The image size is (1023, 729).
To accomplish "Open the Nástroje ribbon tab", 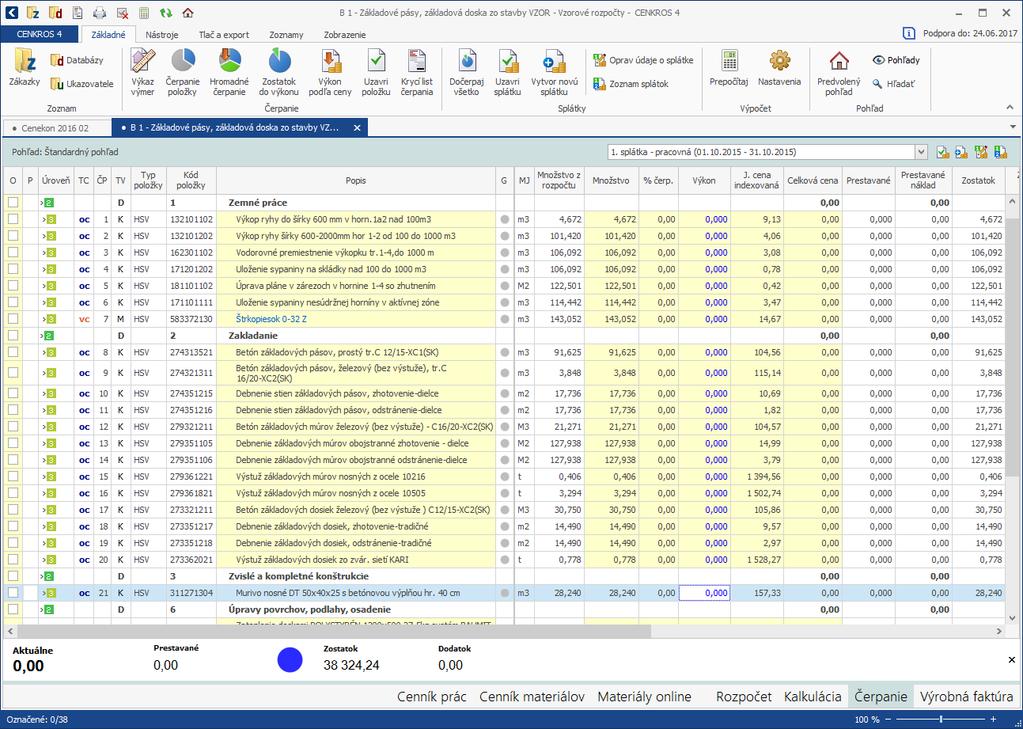I will pos(162,35).
